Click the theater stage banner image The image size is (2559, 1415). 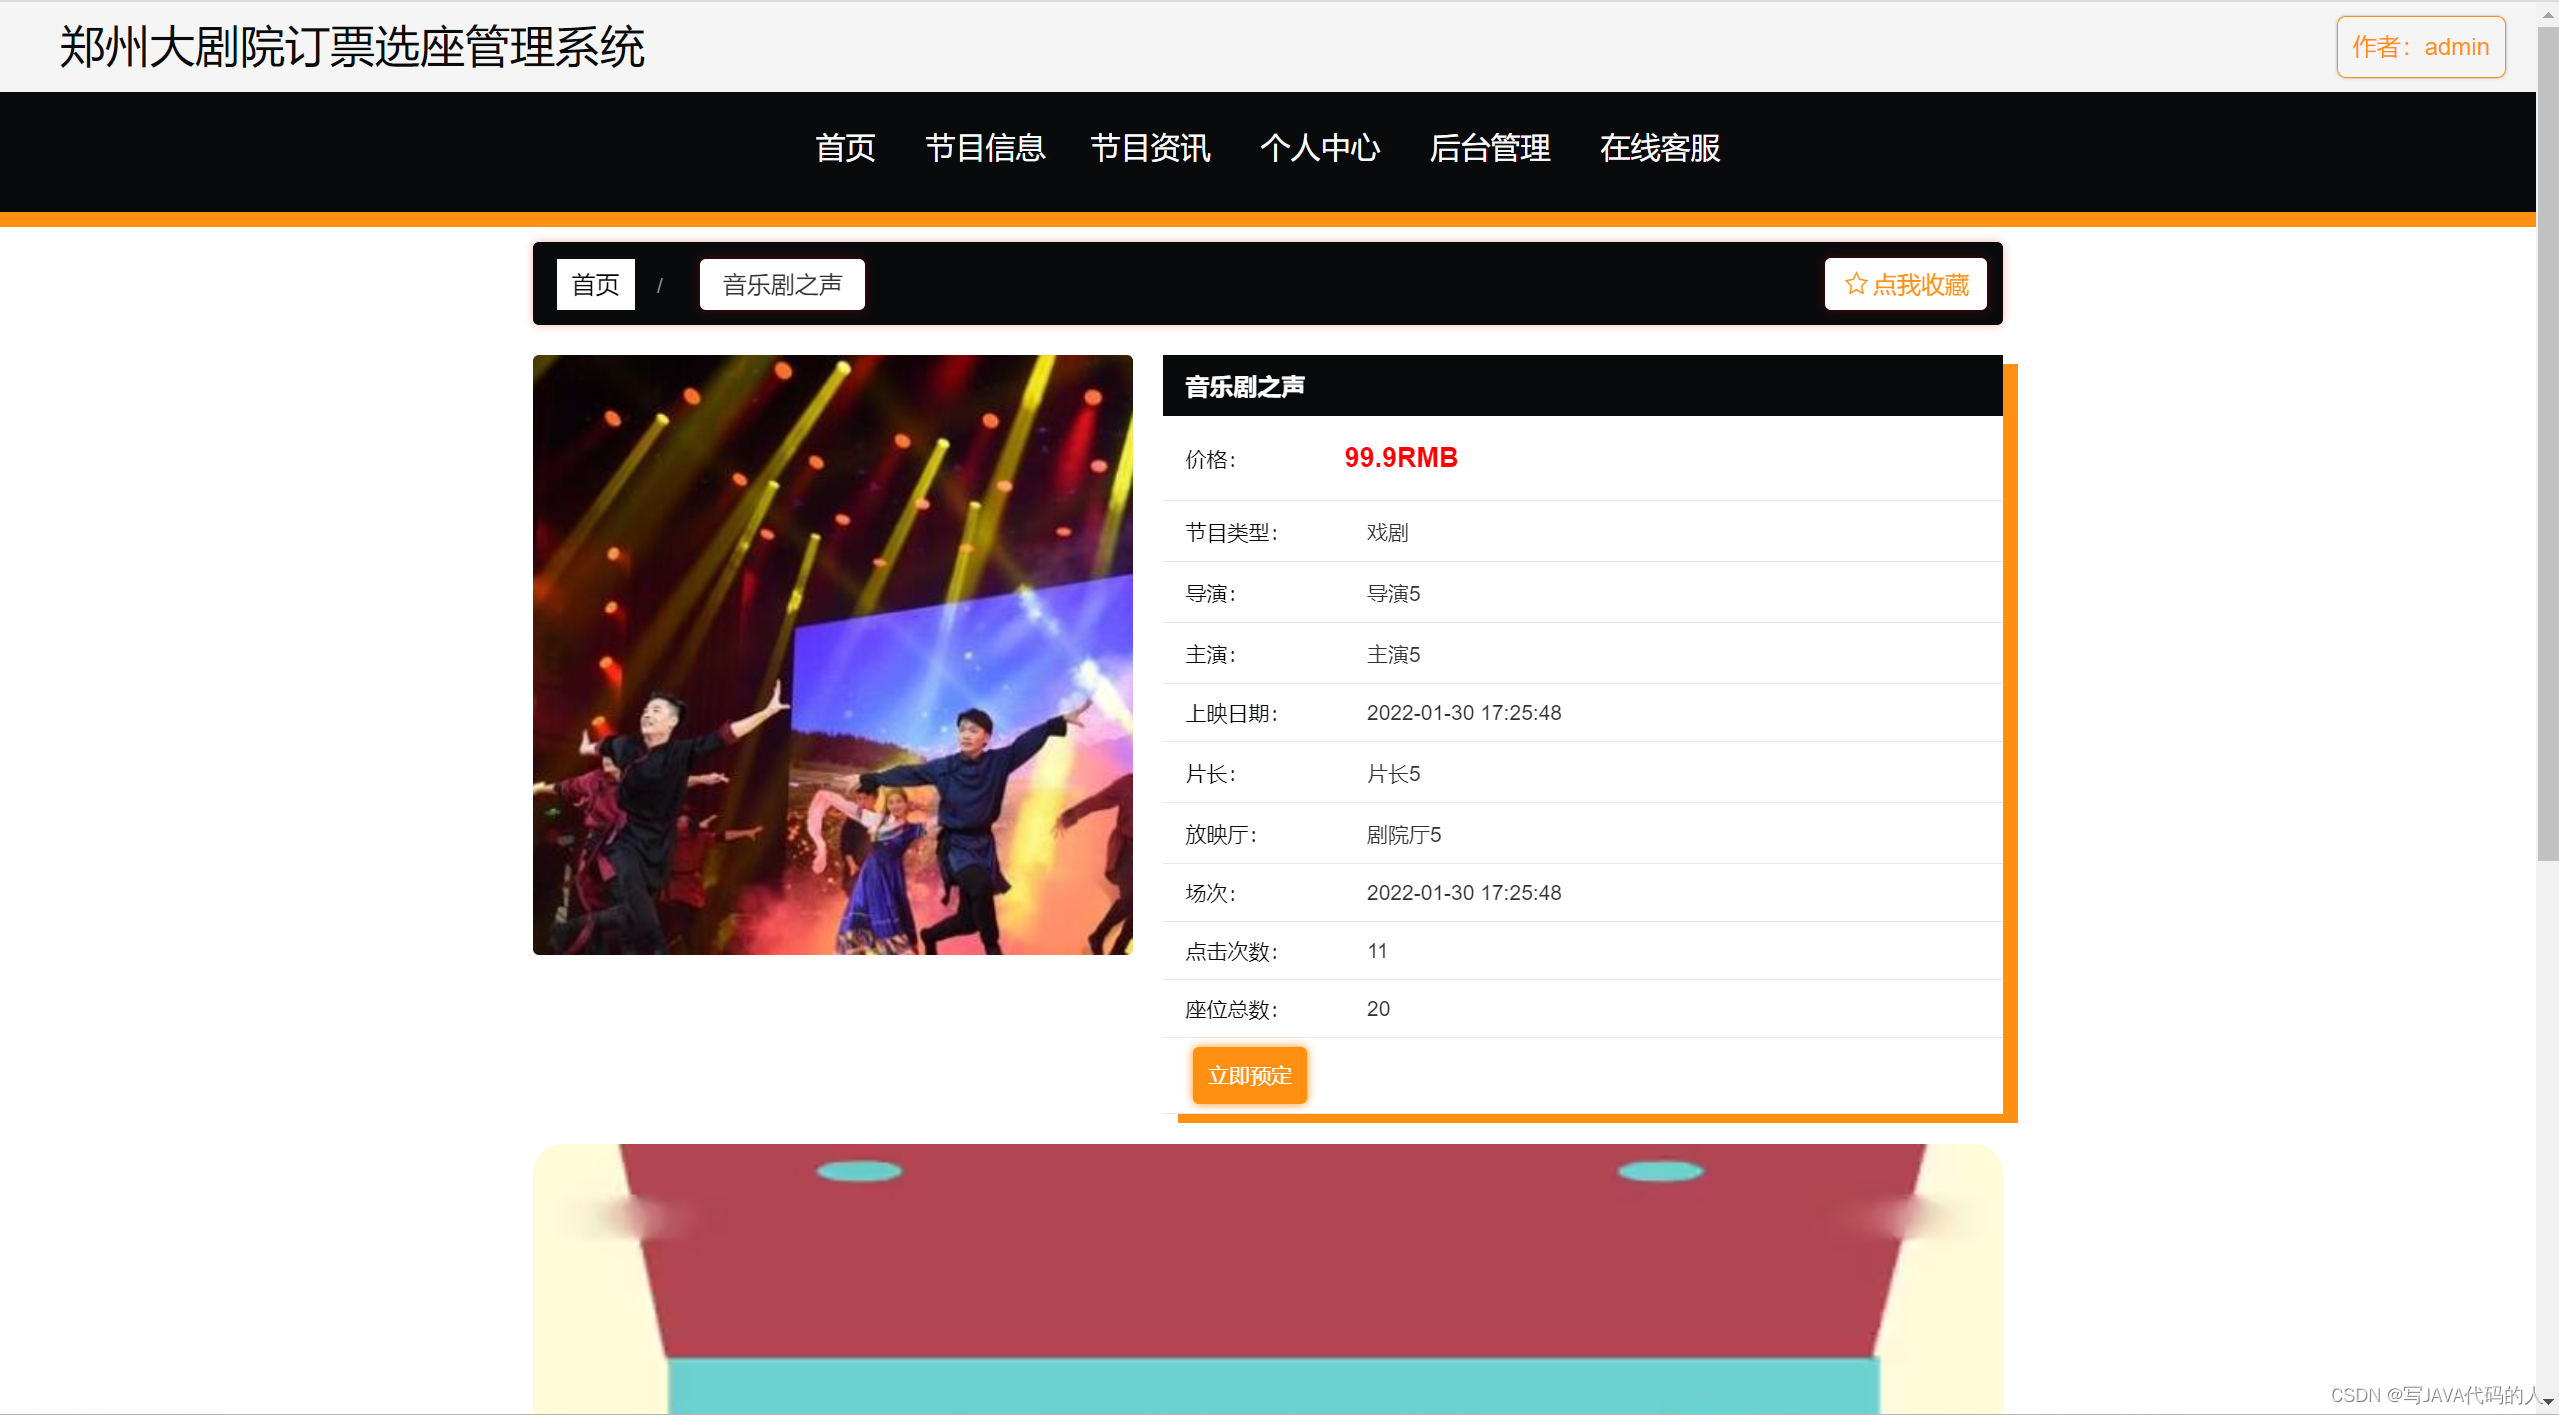pyautogui.click(x=1267, y=1280)
